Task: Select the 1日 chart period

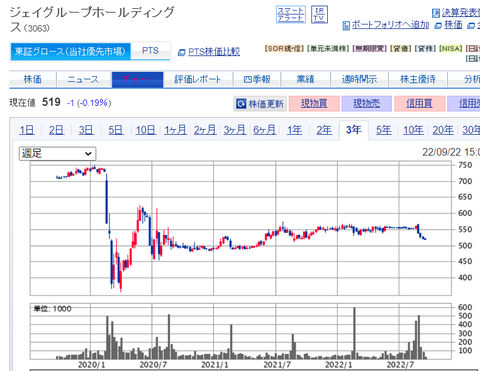Action: [27, 130]
